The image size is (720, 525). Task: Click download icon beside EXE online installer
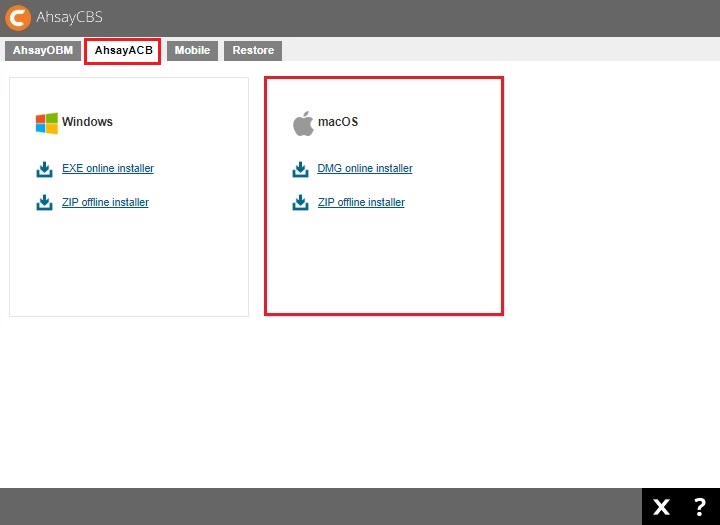[x=44, y=169]
